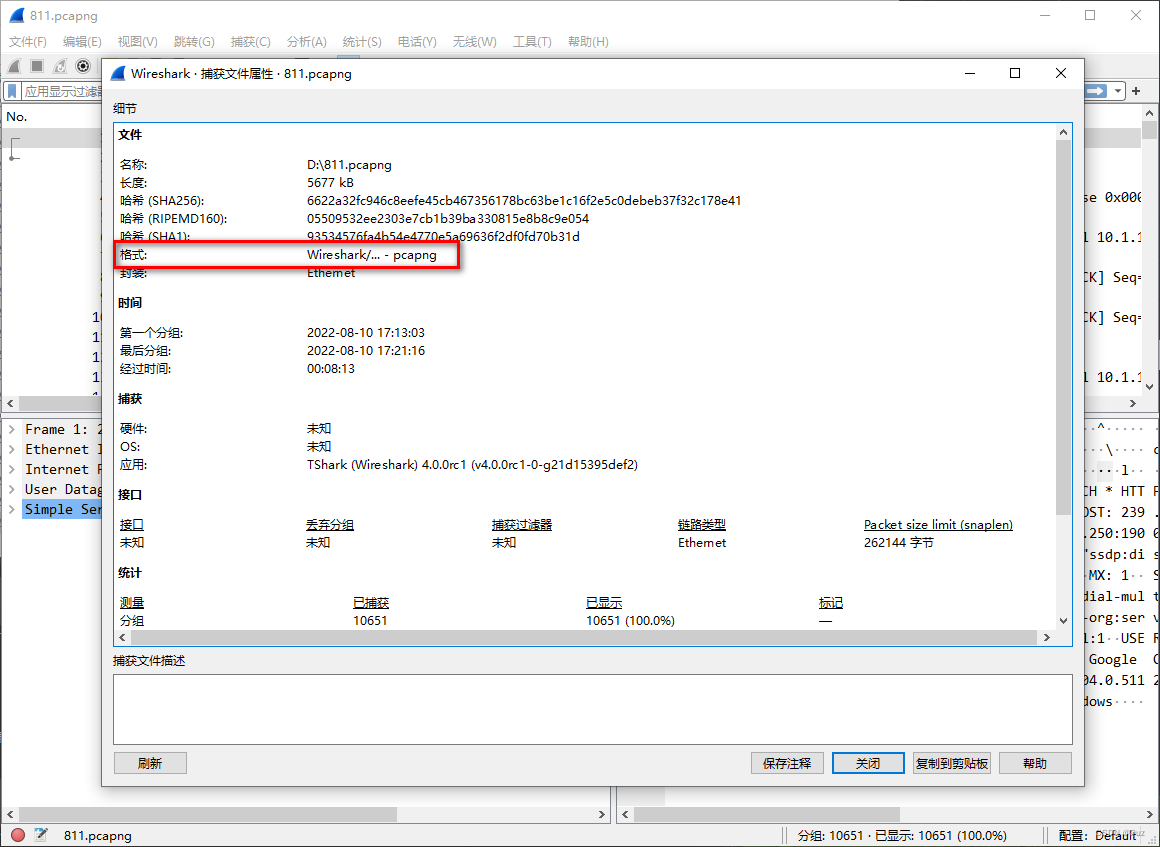Viewport: 1160px width, 847px height.
Task: Click the details pane scroll up arrow
Action: (x=1063, y=132)
